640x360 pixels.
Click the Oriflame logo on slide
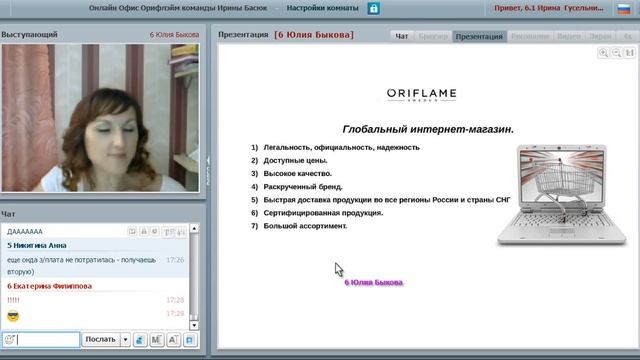click(x=422, y=95)
